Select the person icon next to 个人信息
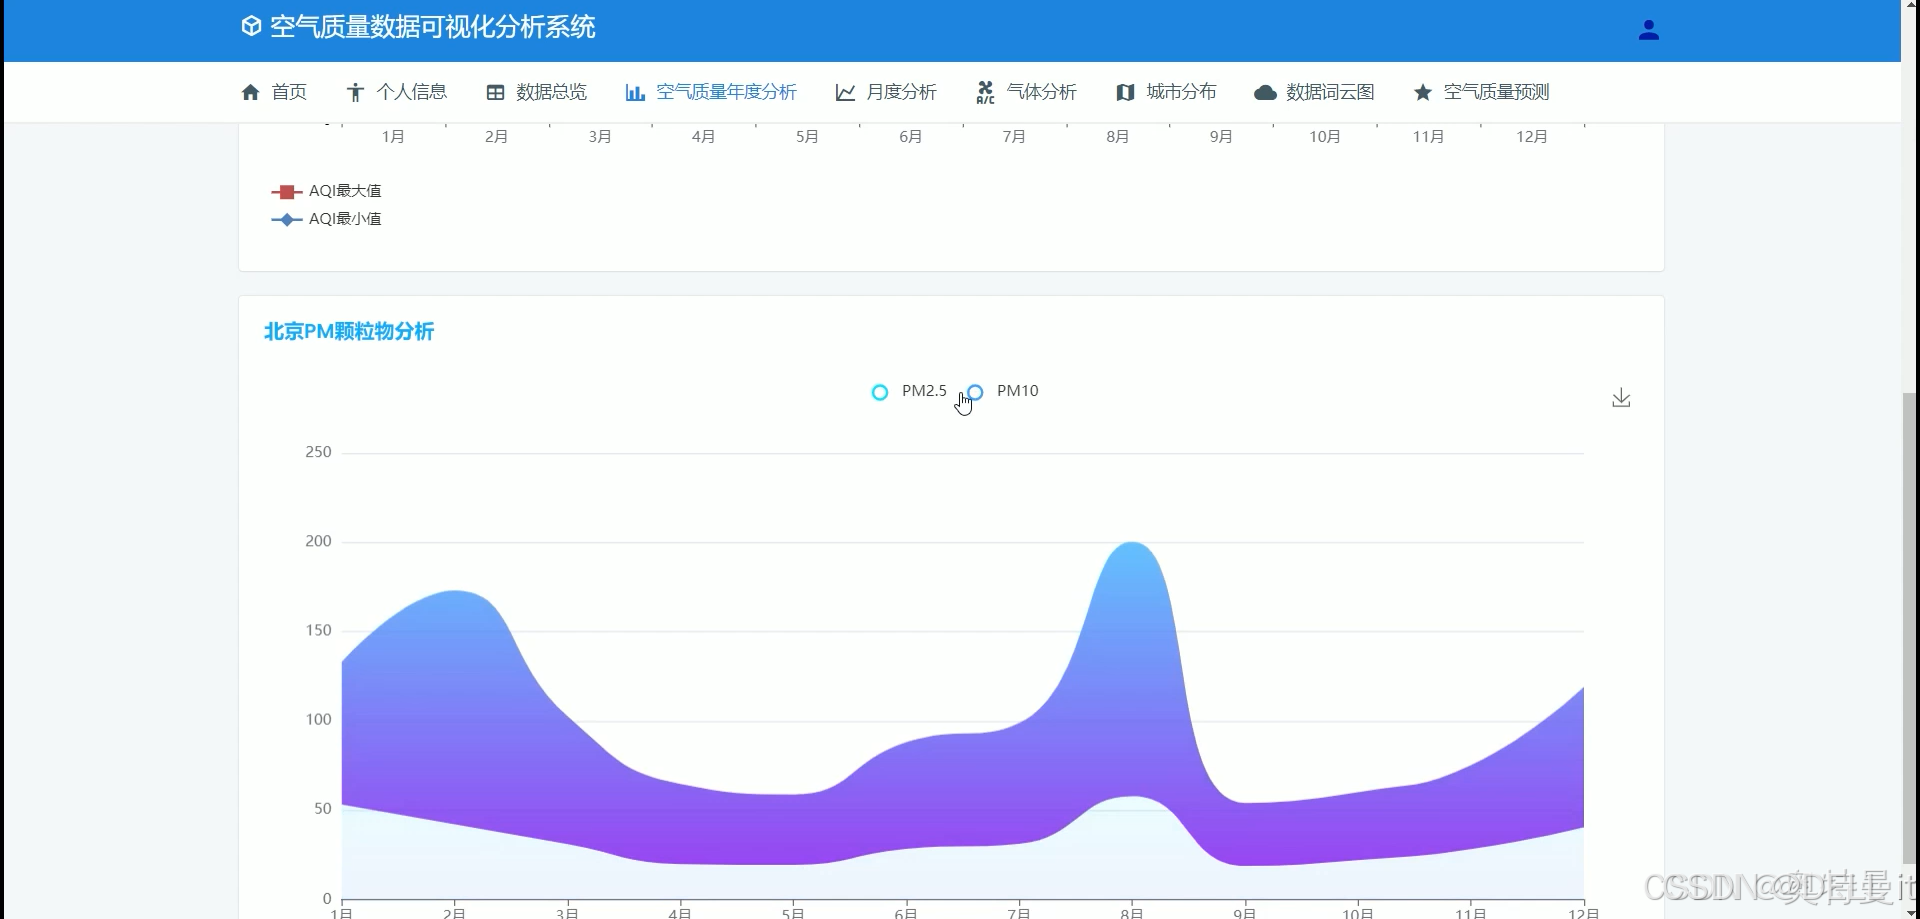1920x919 pixels. pyautogui.click(x=355, y=91)
